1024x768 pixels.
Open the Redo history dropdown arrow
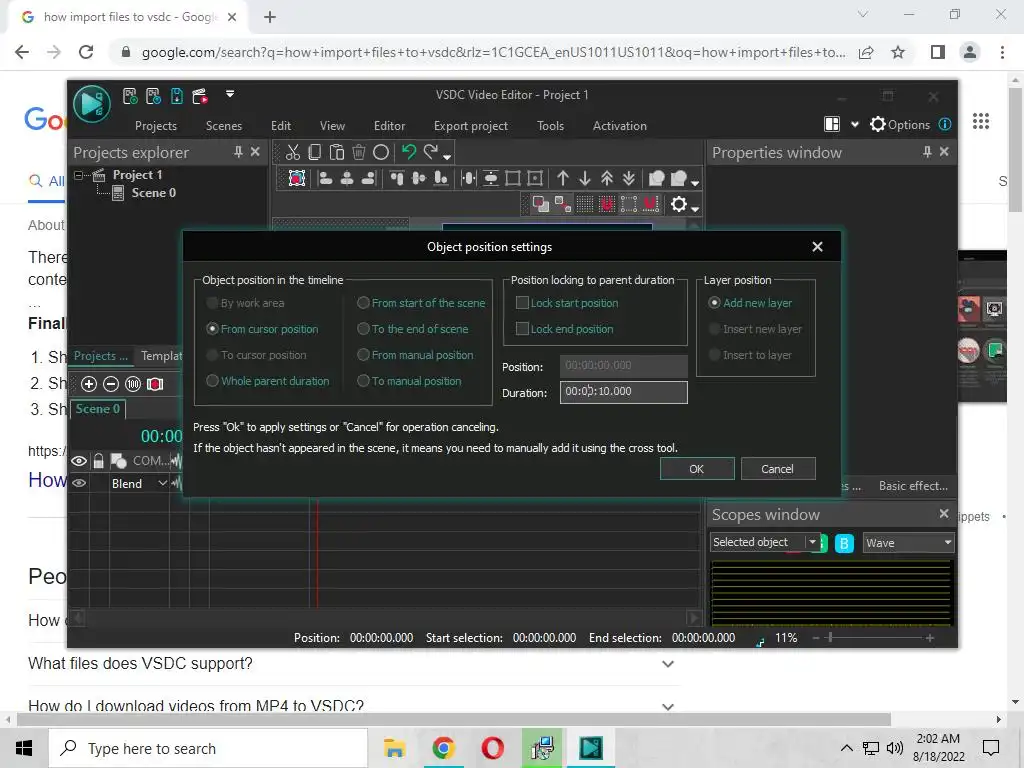pyautogui.click(x=447, y=157)
